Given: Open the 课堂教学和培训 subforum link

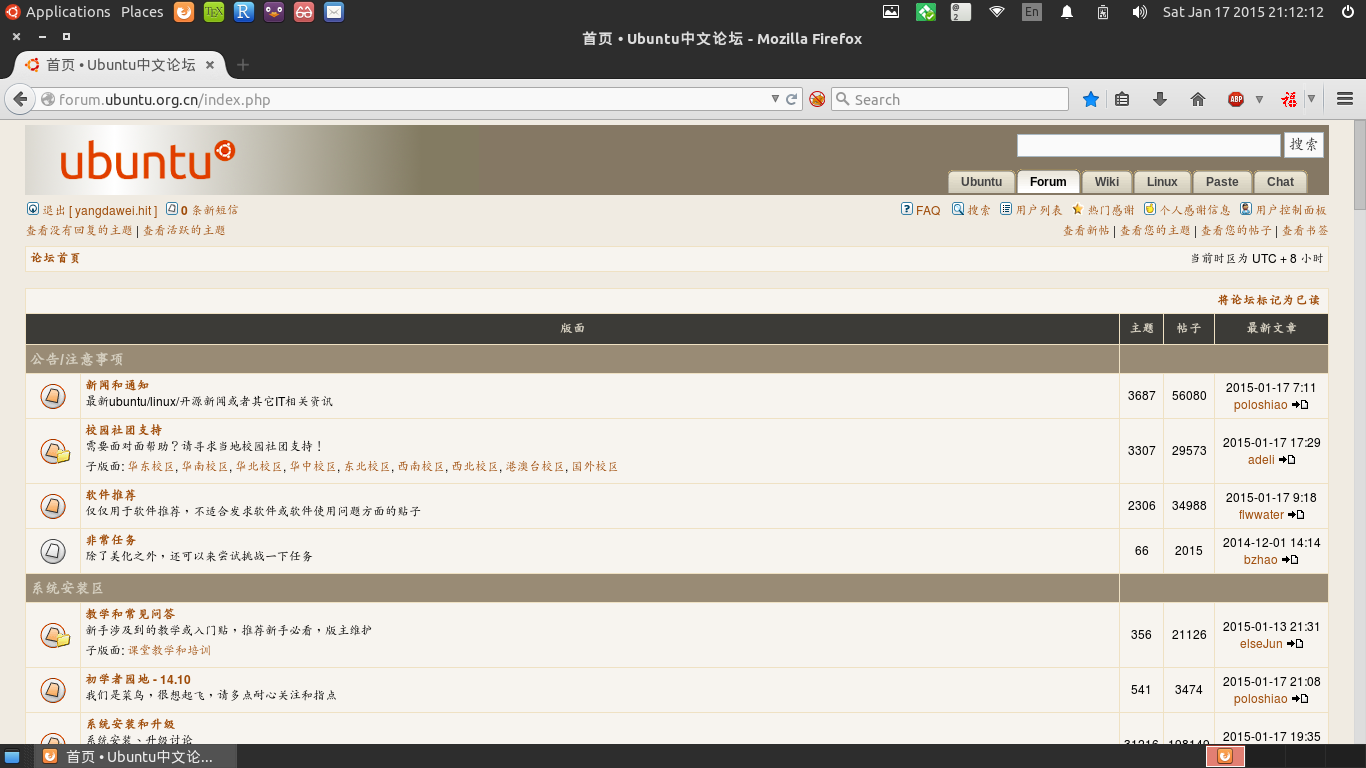Looking at the screenshot, I should coord(169,650).
